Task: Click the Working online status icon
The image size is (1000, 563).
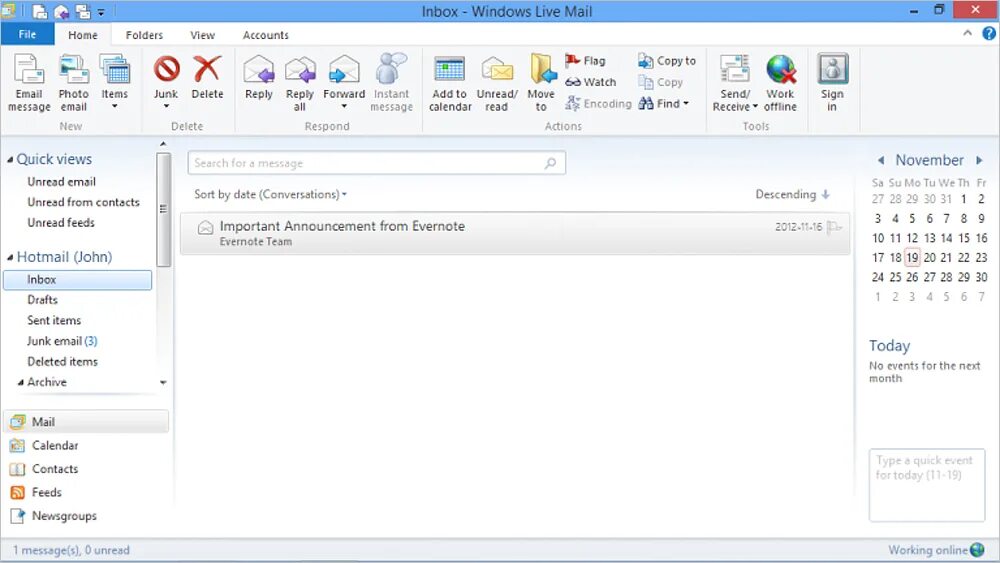Action: [x=977, y=550]
